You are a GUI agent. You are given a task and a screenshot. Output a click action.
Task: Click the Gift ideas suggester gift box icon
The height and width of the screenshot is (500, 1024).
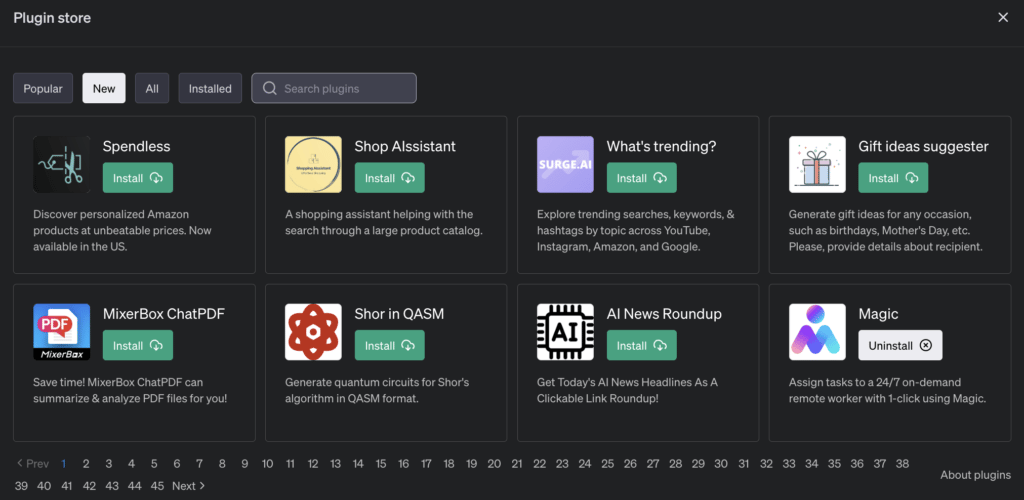pyautogui.click(x=817, y=165)
